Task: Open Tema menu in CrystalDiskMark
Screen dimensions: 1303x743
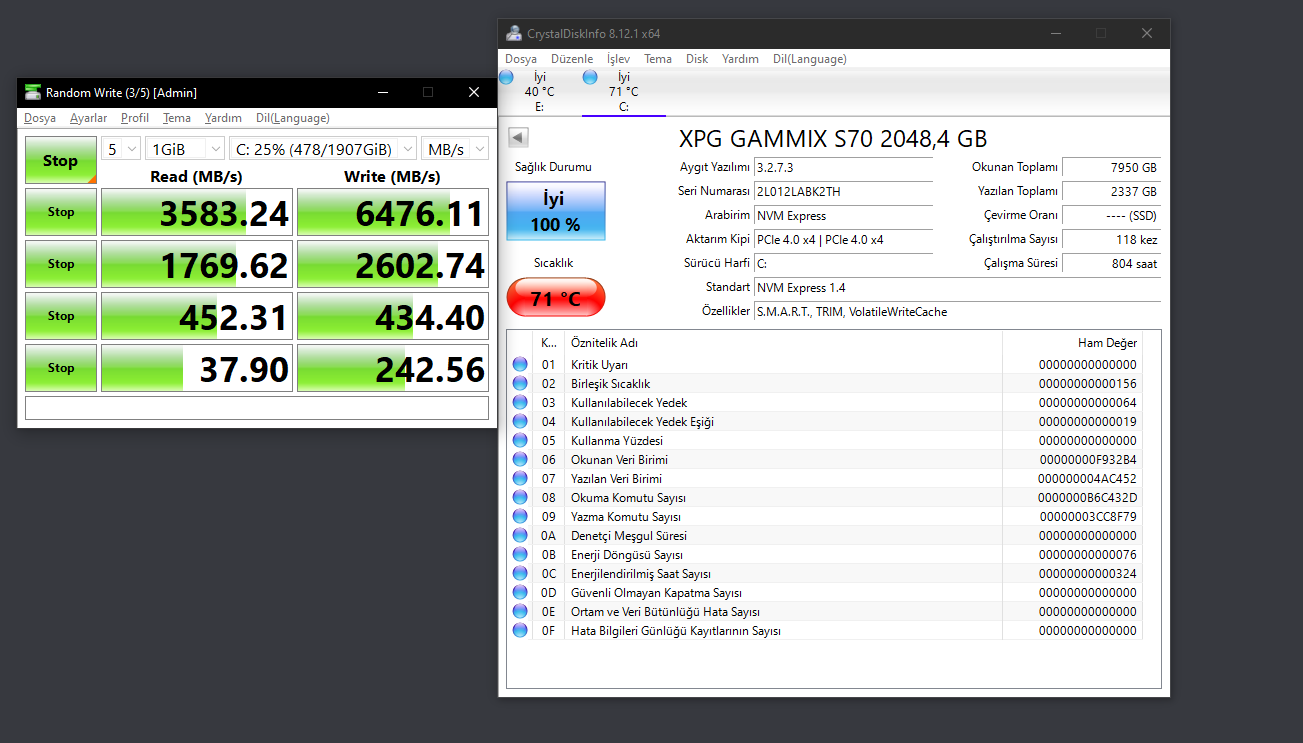Action: click(177, 118)
